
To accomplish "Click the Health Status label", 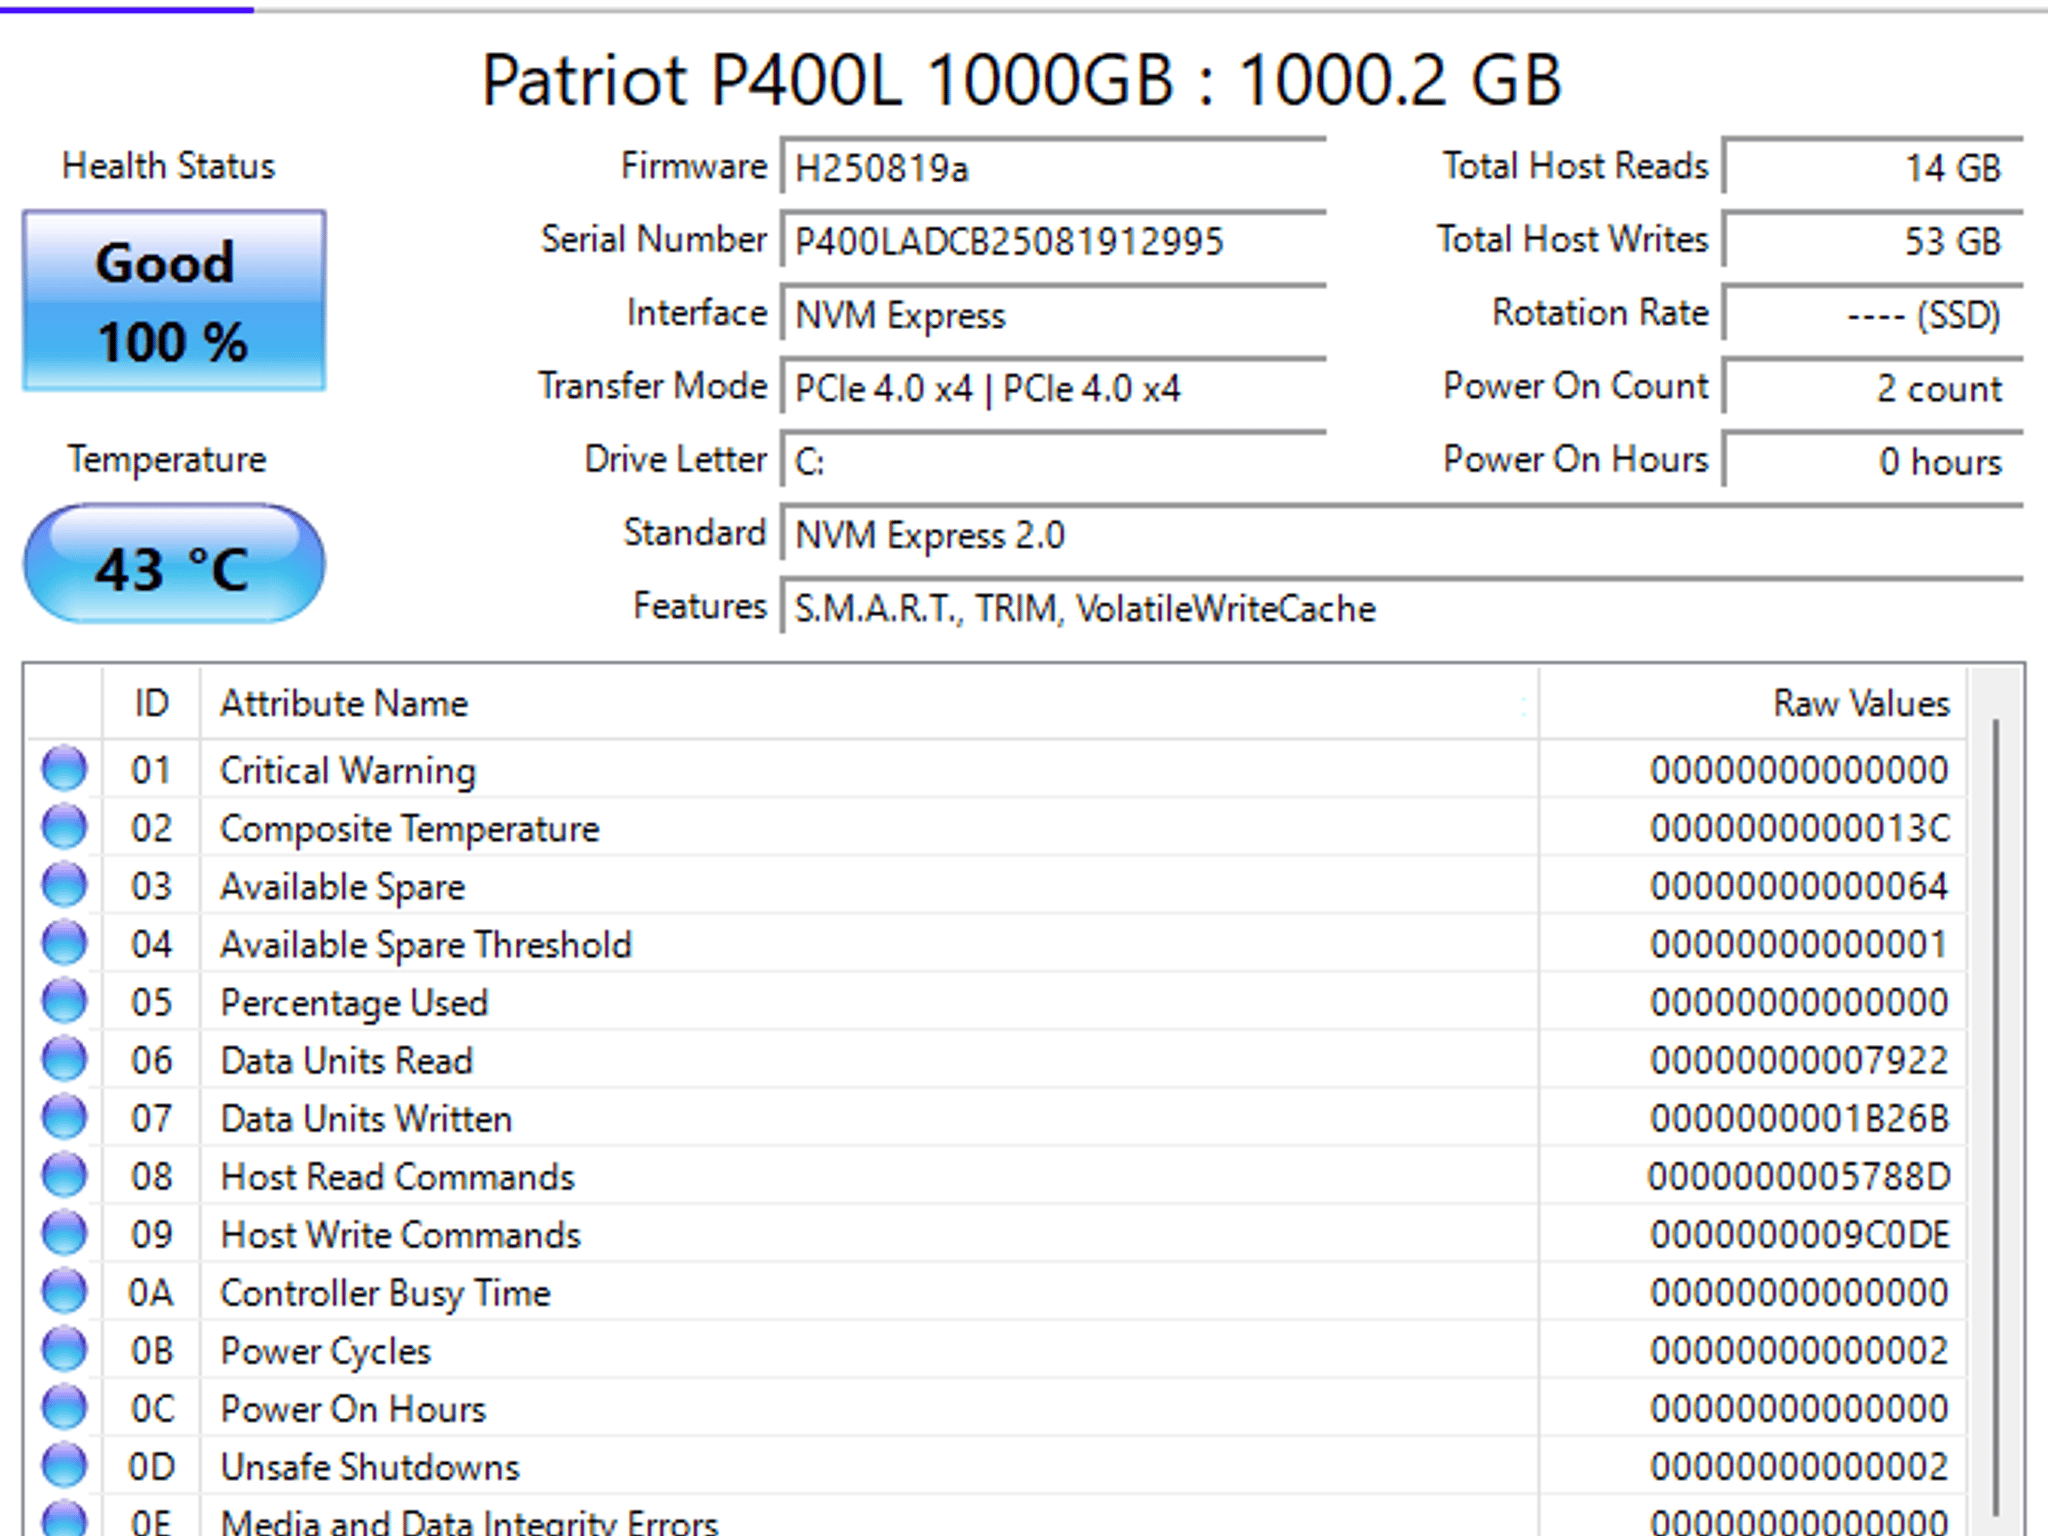I will [168, 165].
